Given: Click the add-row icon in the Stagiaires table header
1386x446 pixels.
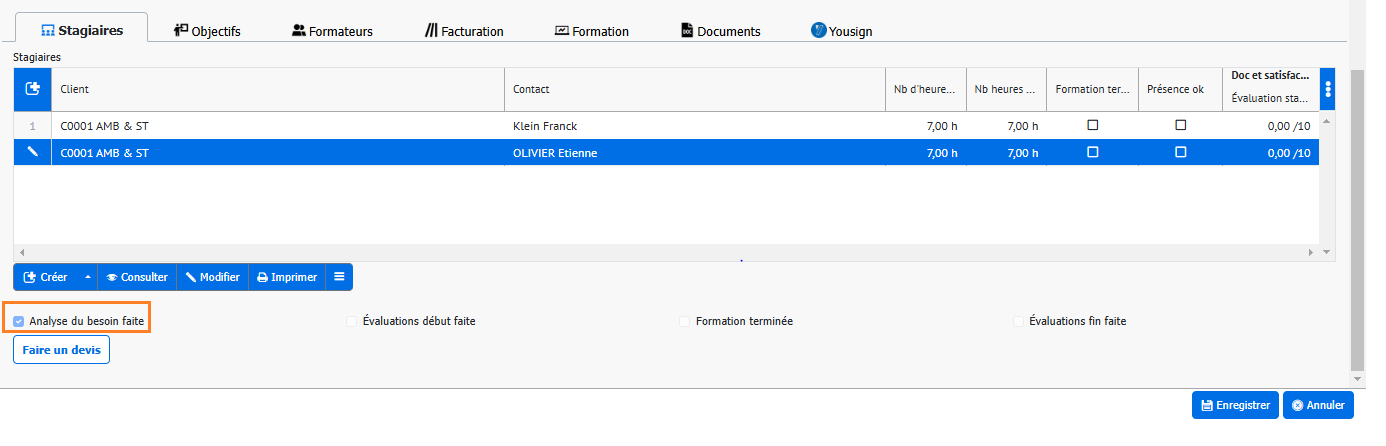Looking at the screenshot, I should (x=32, y=89).
